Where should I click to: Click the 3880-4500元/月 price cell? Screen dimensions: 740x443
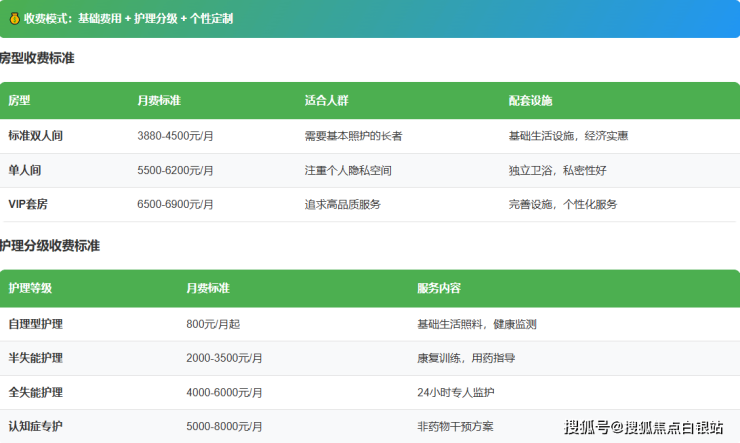pyautogui.click(x=175, y=136)
